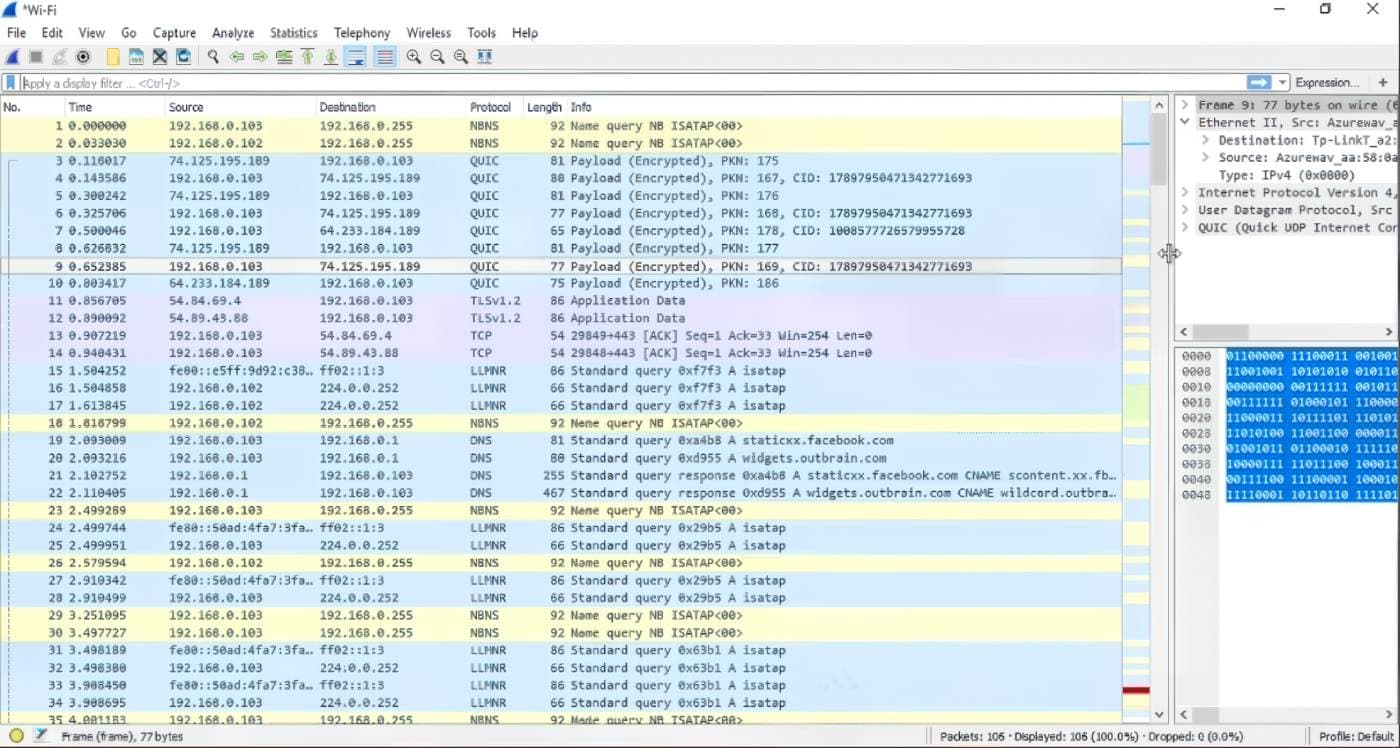
Task: Toggle auto-scroll during live capture
Action: pyautogui.click(x=355, y=57)
